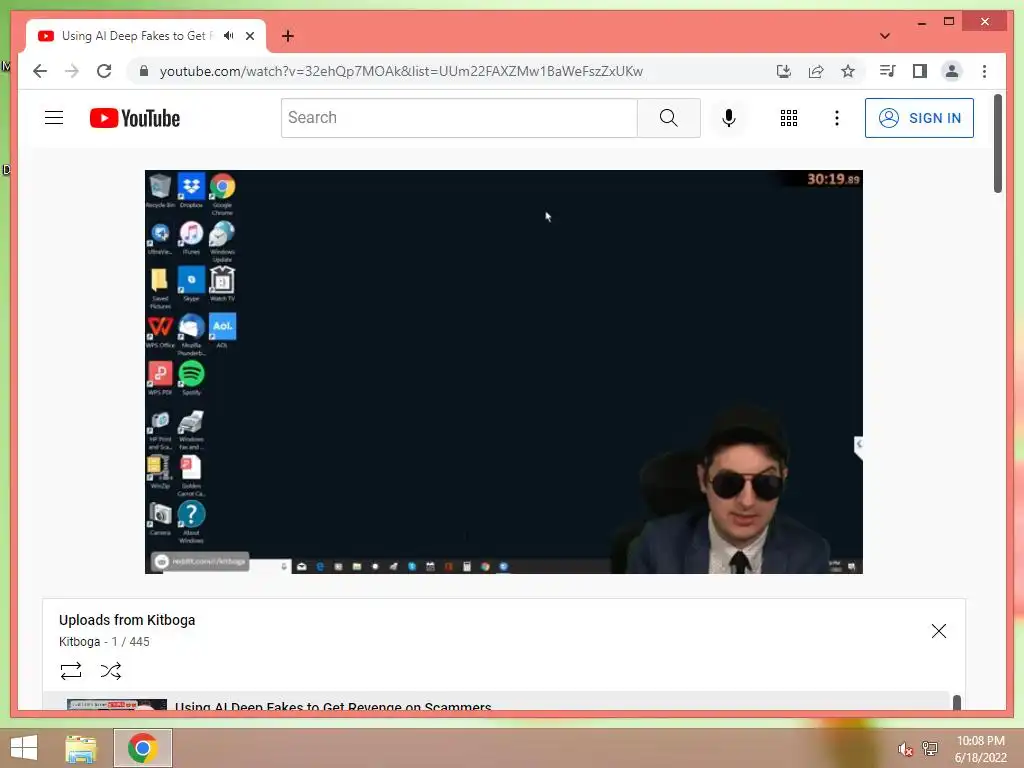The image size is (1024, 768).
Task: Open YouTube hamburger guide menu
Action: tap(54, 118)
